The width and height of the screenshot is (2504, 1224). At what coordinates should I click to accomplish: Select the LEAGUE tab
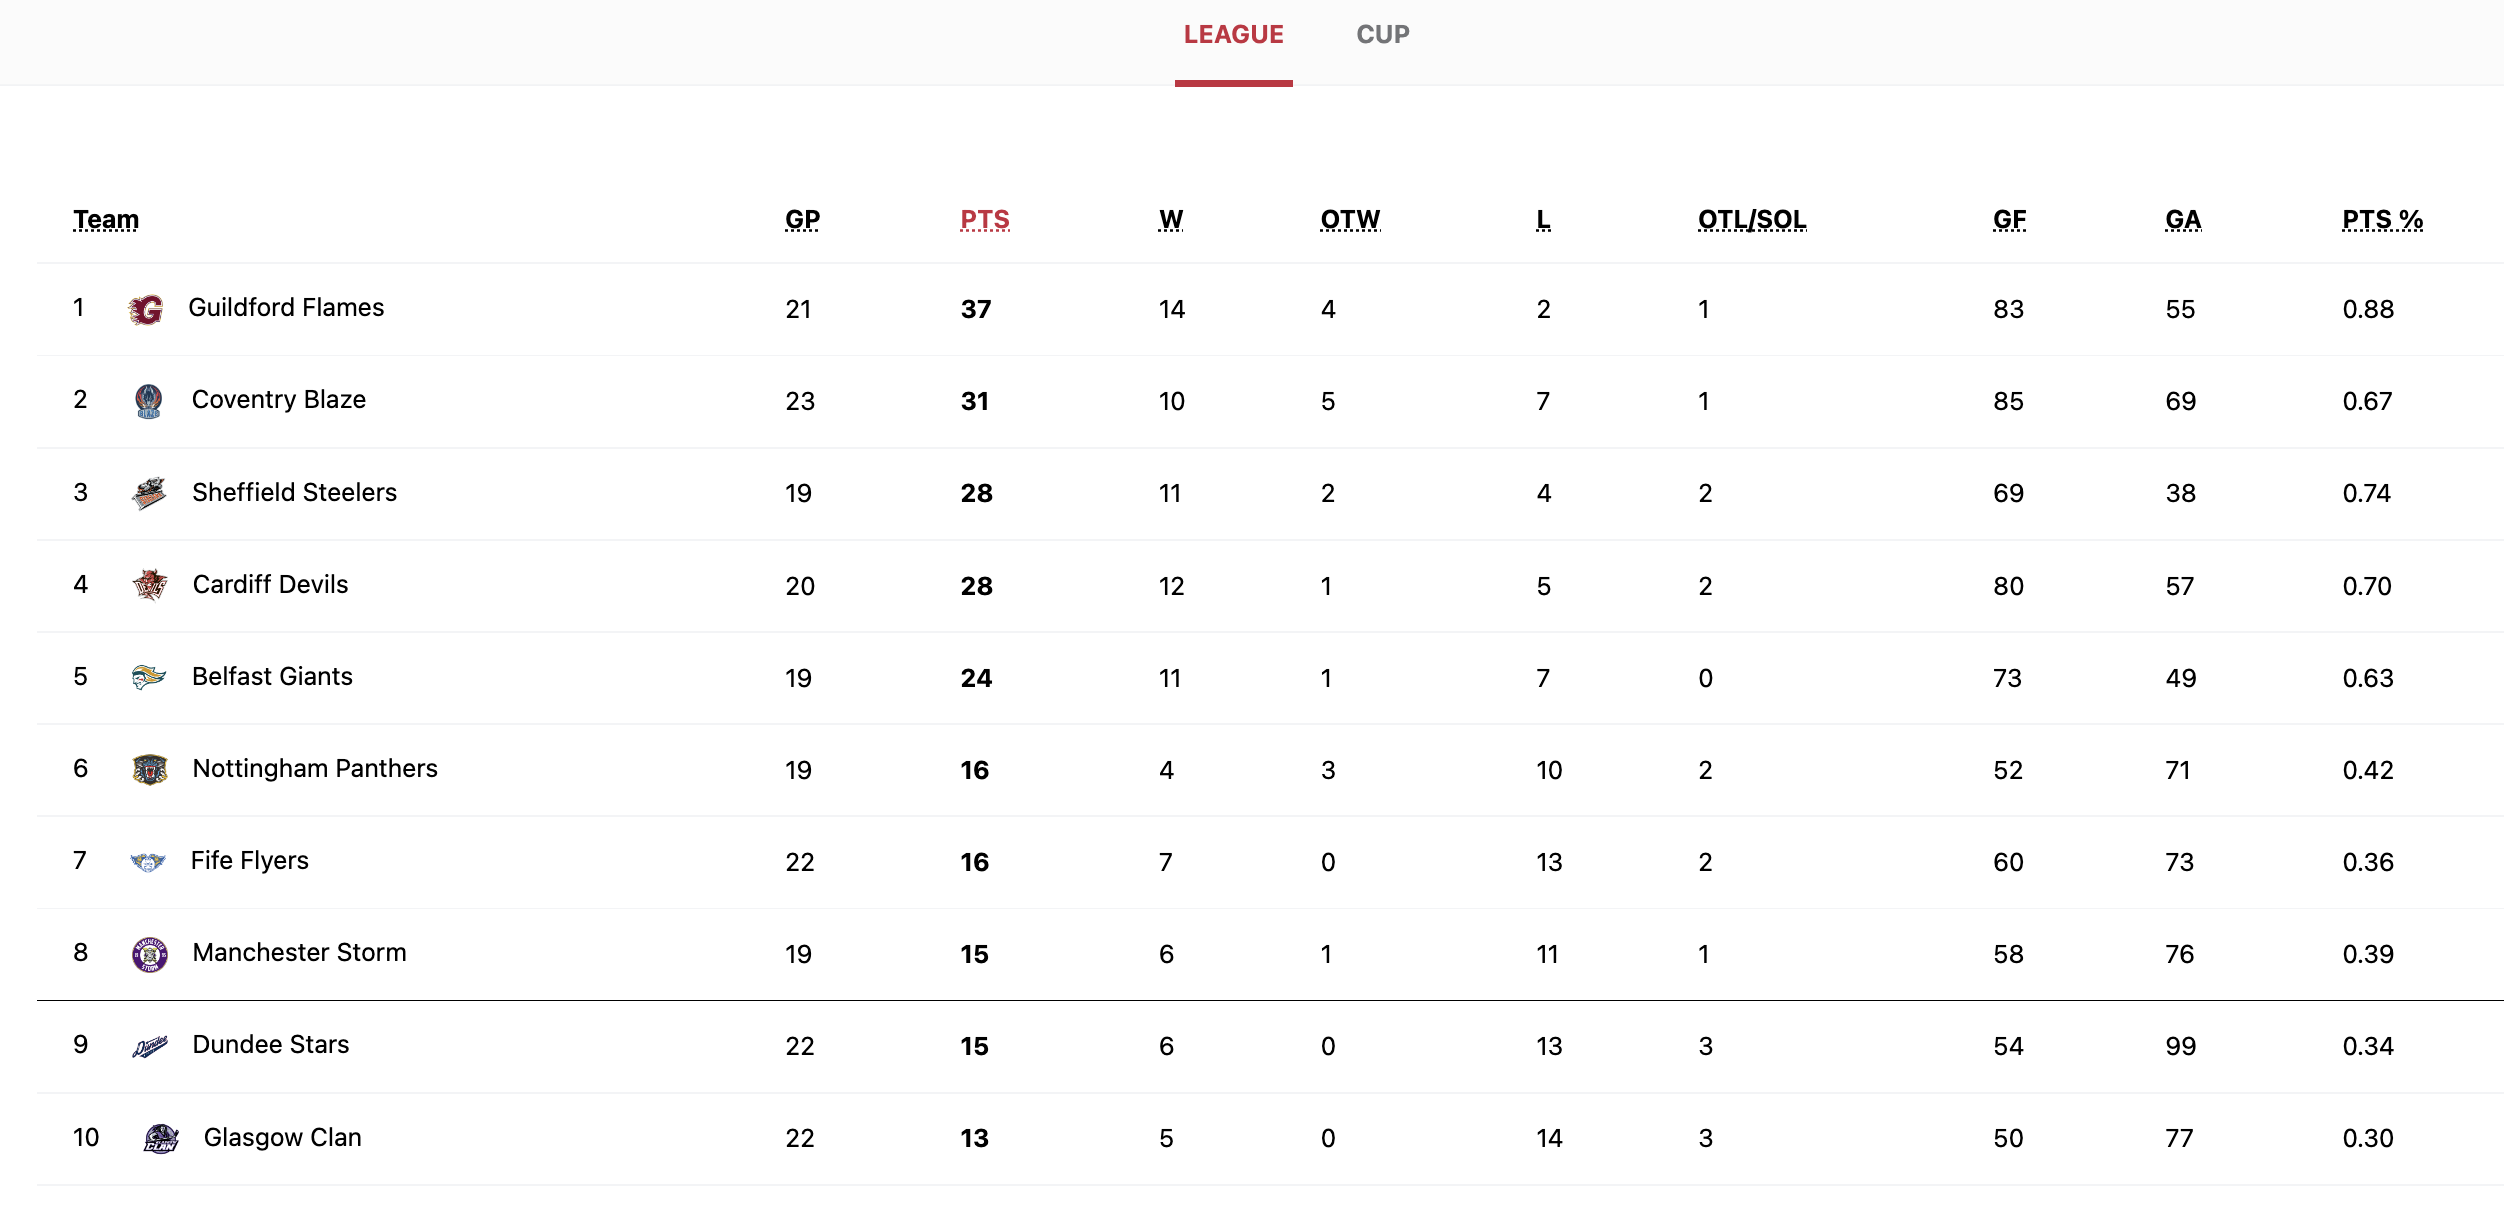(1234, 35)
